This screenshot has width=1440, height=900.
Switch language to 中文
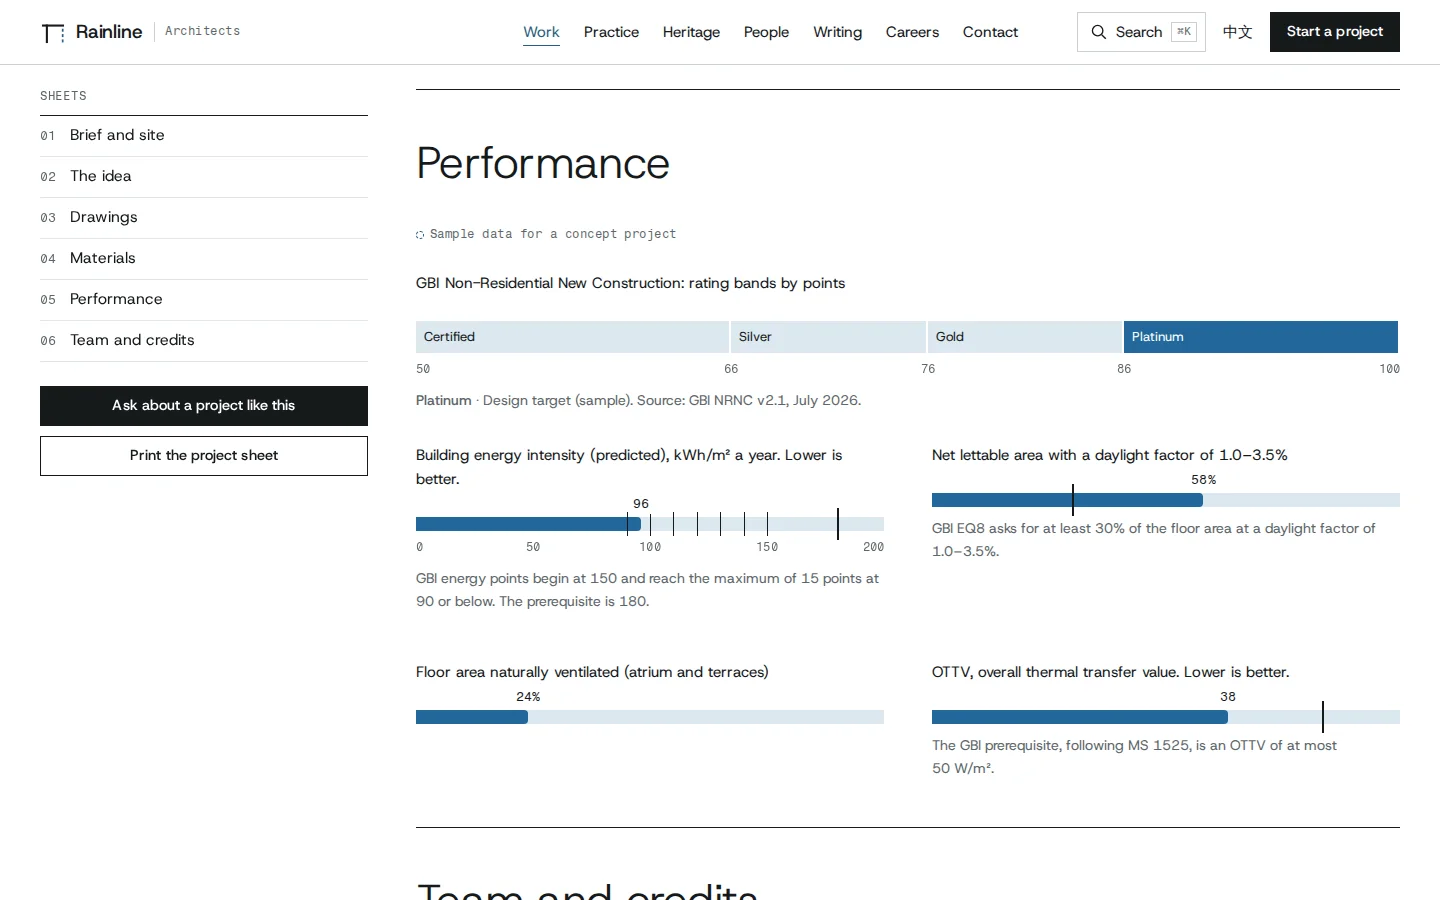(1238, 32)
